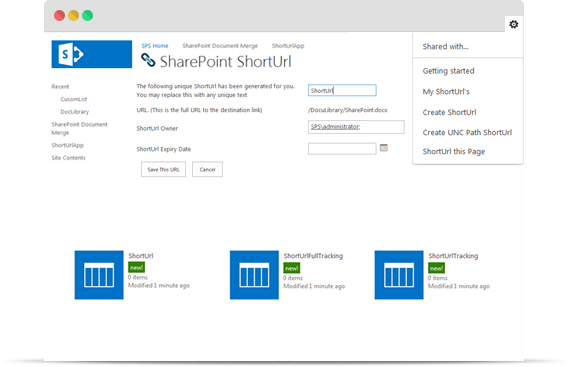Open the ShortUrlTracking list tile icon
Screen dimensions: 569x367
click(399, 275)
